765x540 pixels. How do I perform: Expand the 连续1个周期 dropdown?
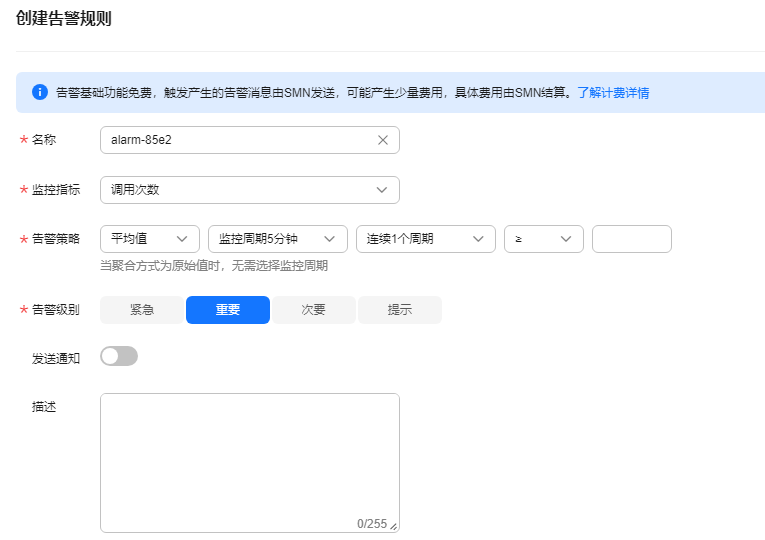(x=425, y=239)
